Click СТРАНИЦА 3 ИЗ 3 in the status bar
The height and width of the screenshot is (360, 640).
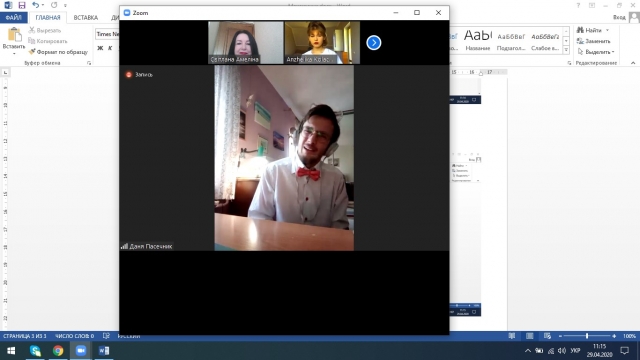tap(24, 336)
